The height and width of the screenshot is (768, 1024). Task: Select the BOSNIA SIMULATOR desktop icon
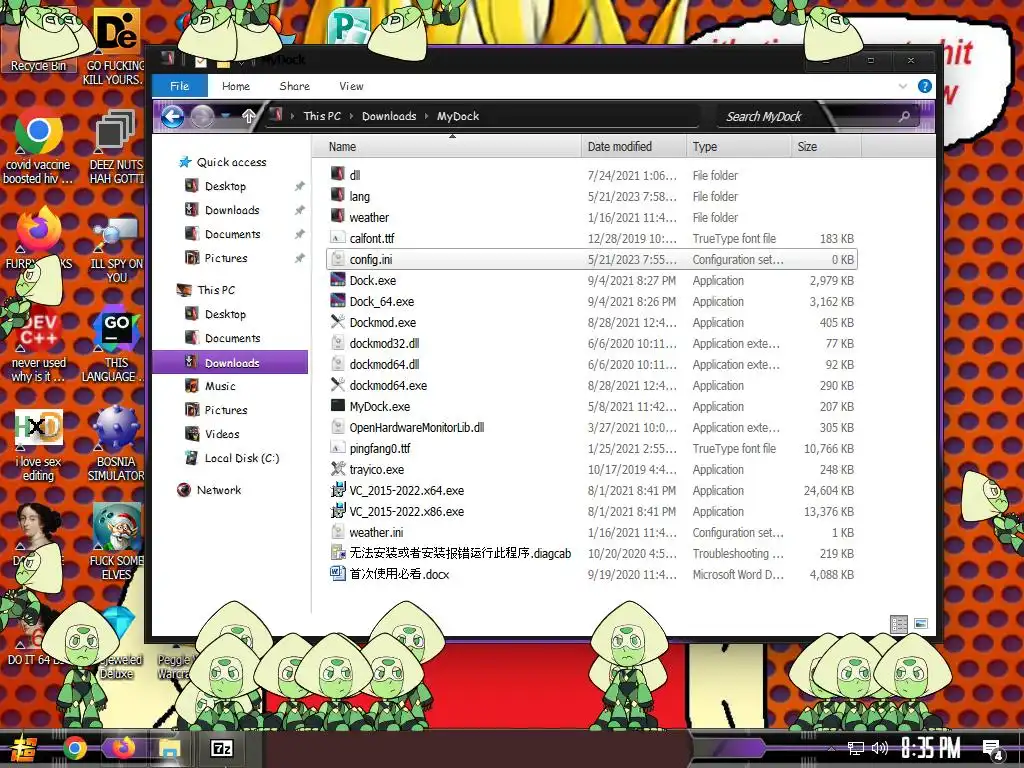116,445
